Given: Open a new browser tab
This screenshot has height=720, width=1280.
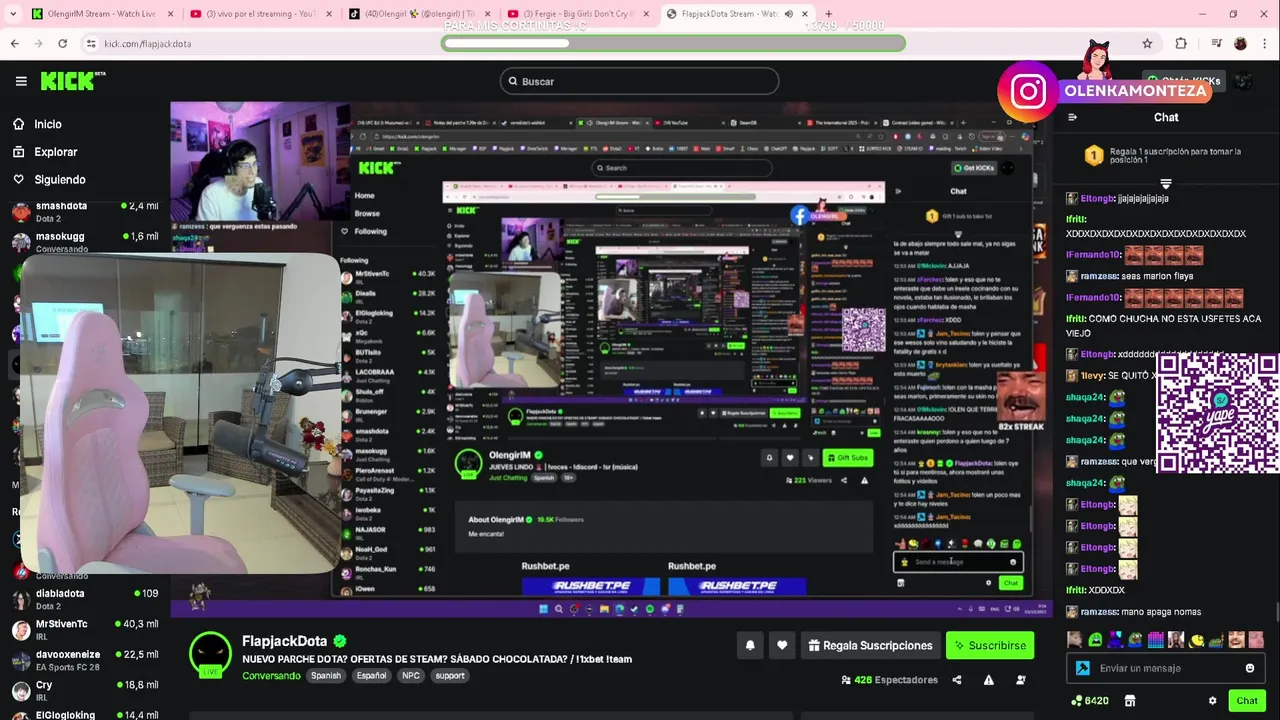Looking at the screenshot, I should pyautogui.click(x=828, y=14).
